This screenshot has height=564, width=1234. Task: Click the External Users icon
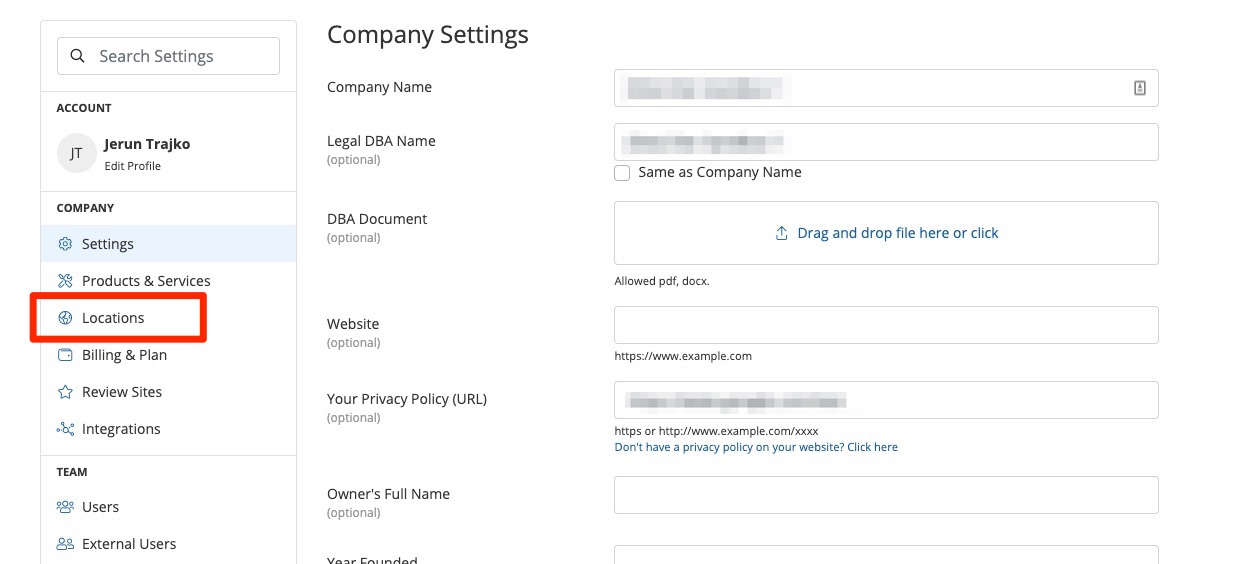point(65,544)
